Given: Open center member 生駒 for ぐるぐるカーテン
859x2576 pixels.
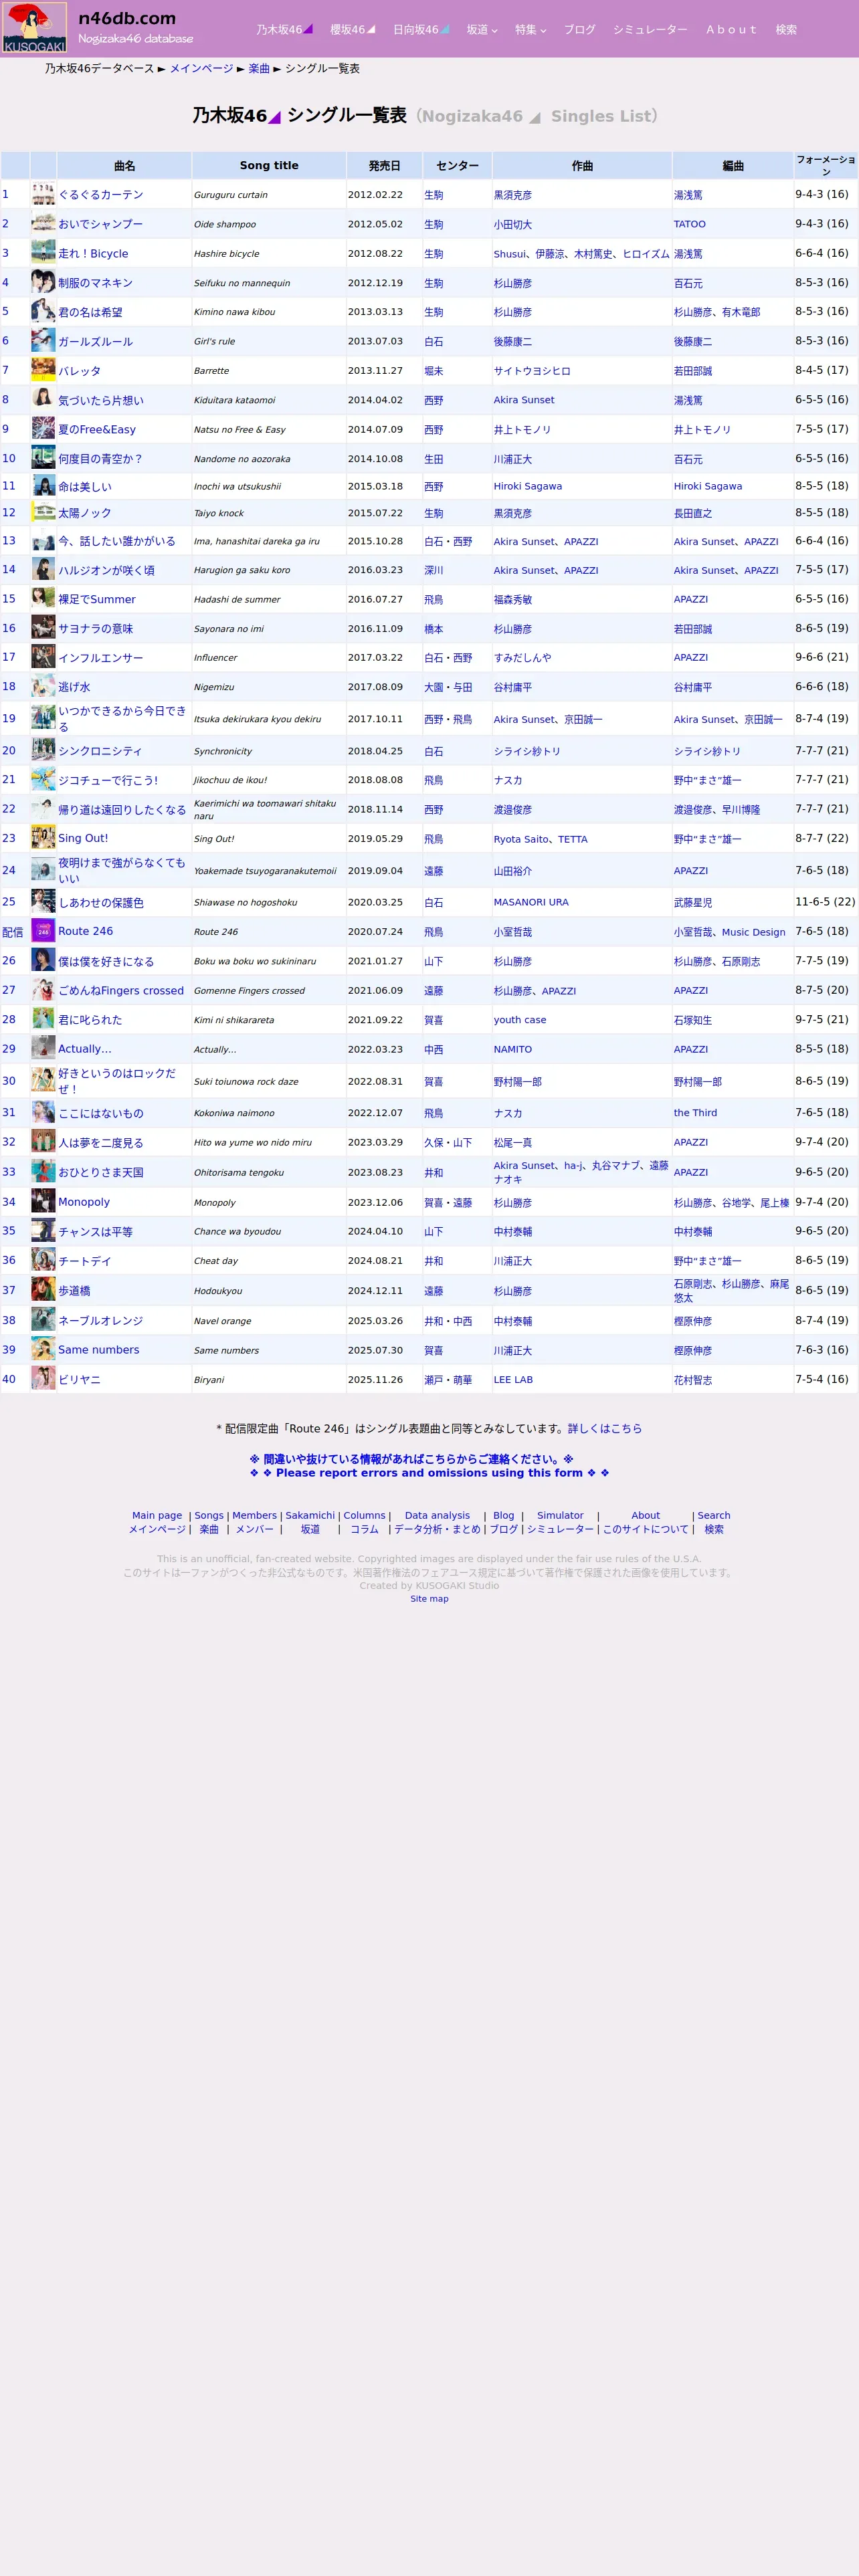Looking at the screenshot, I should coord(433,195).
